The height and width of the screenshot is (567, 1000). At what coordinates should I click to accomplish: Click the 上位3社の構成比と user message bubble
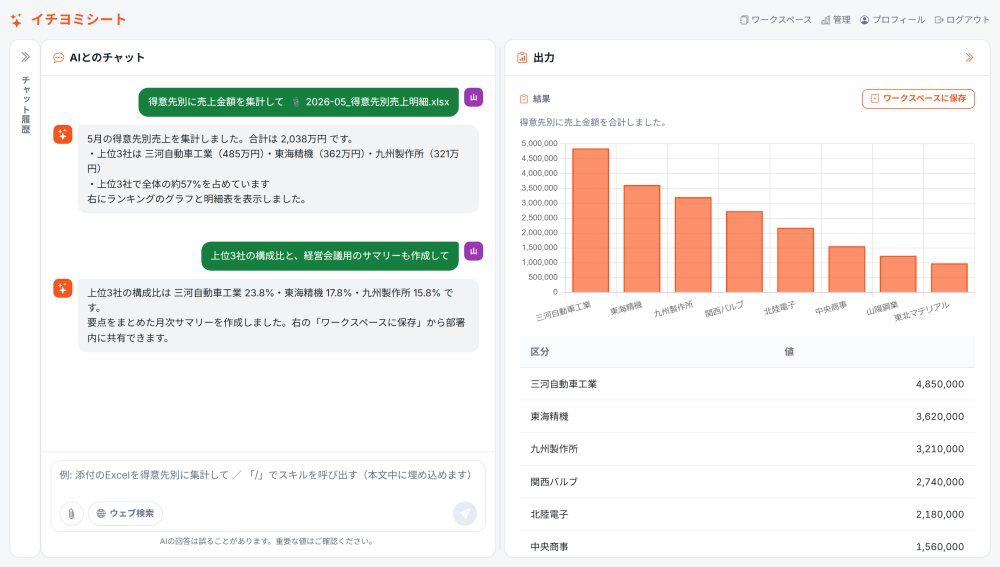click(x=330, y=256)
